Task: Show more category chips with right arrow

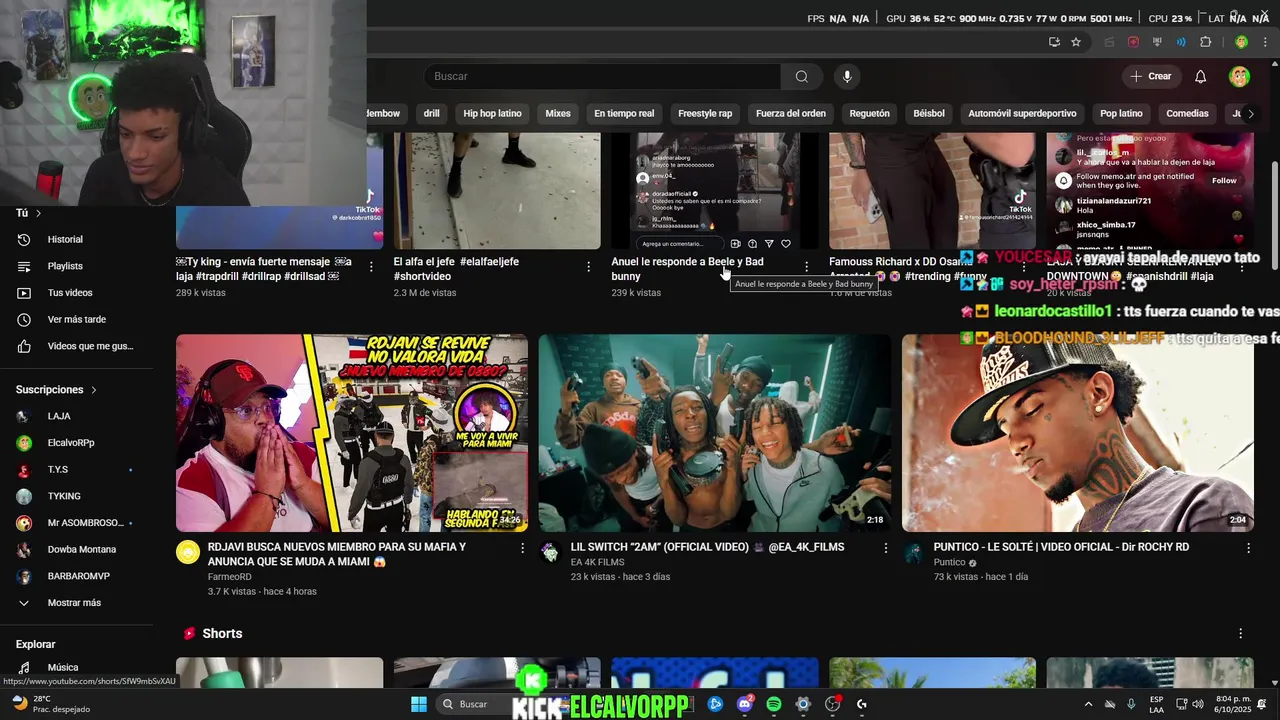Action: point(1250,114)
